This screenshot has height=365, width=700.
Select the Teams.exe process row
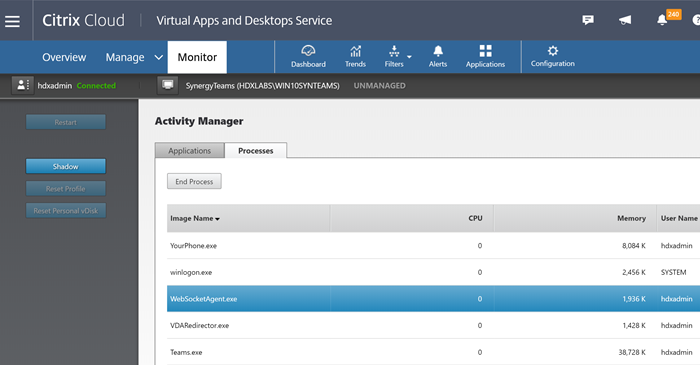[x=433, y=352]
